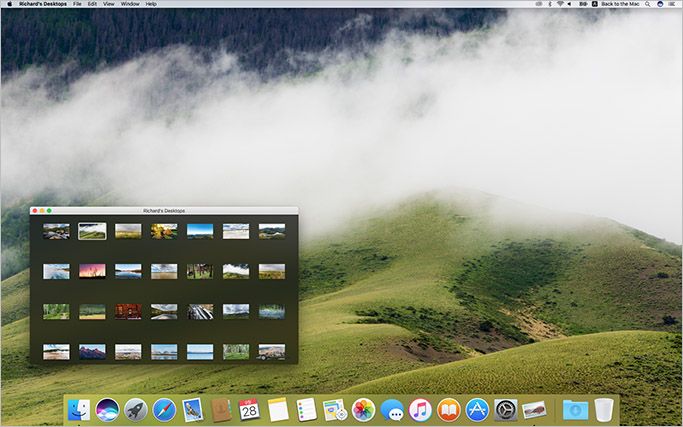Screen dimensions: 683x427
Task: Open App Store icon in Dock
Action: (x=477, y=410)
